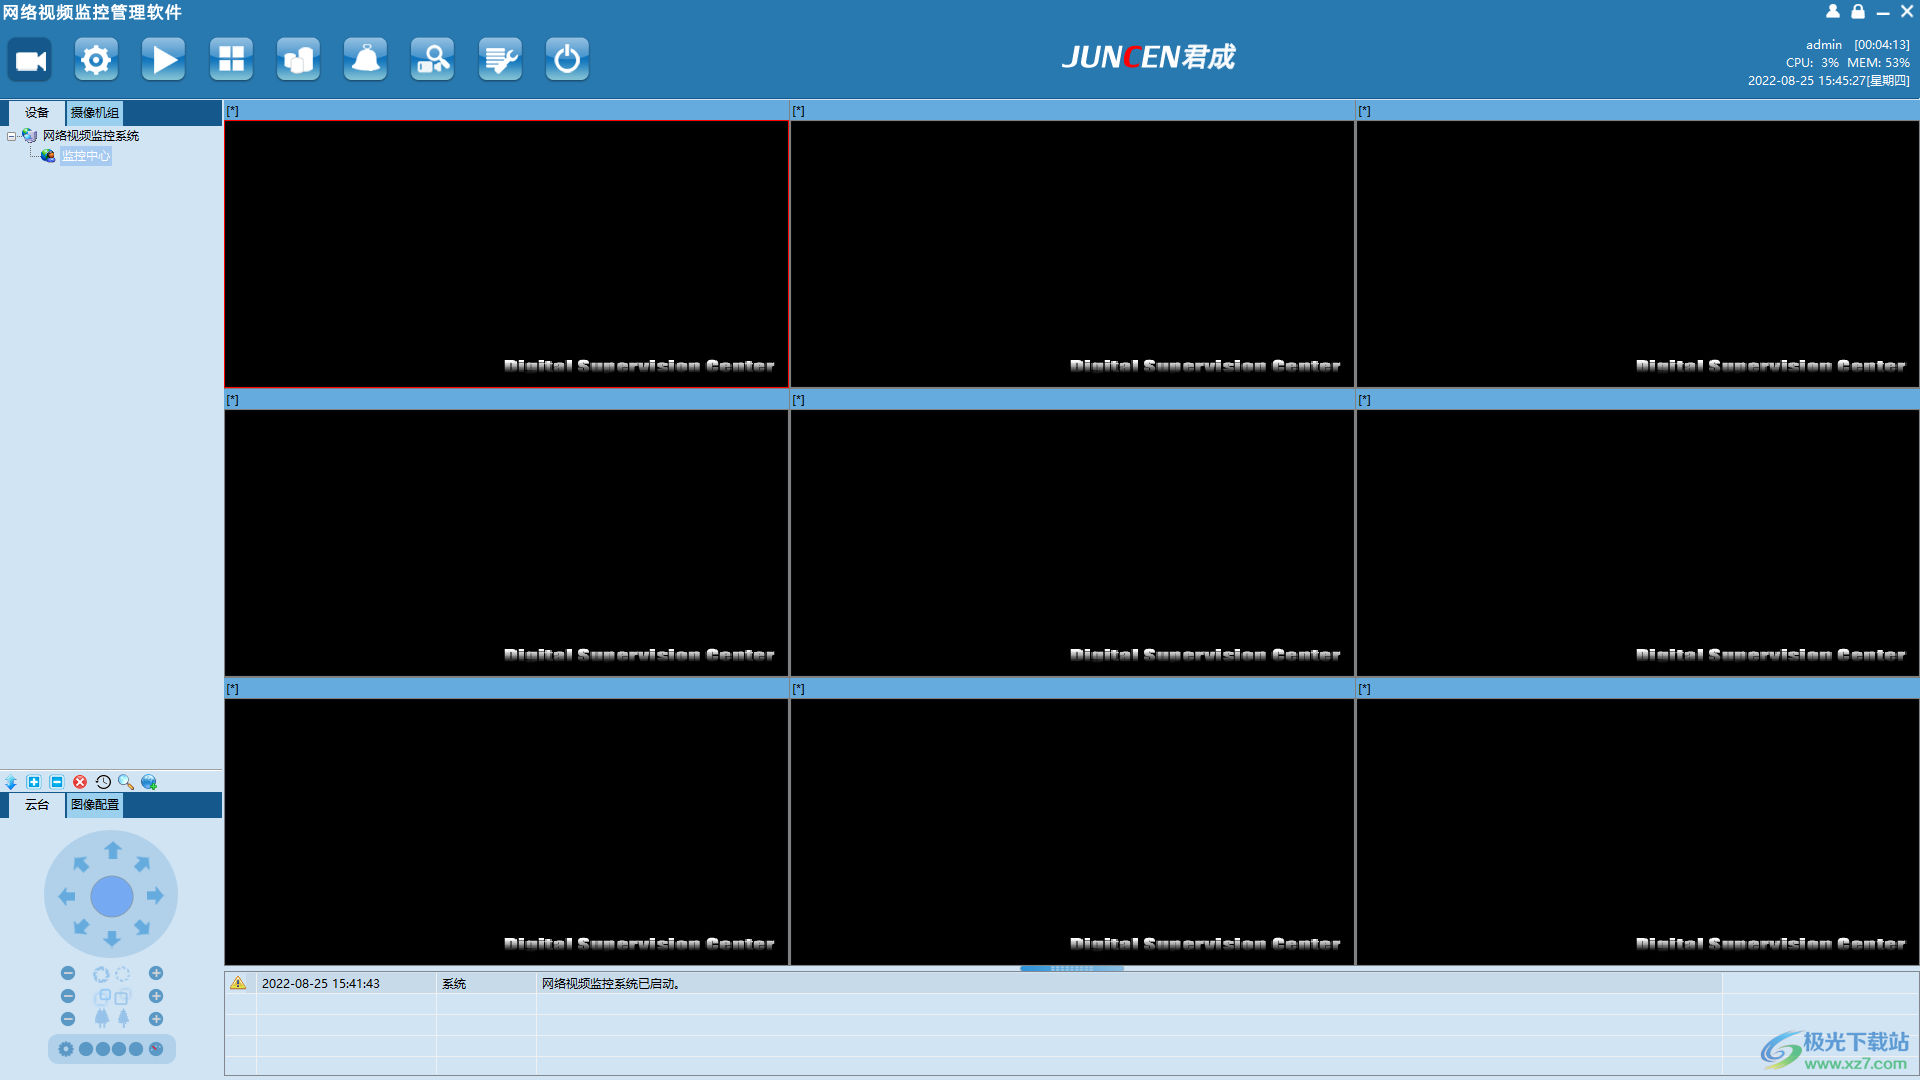Screen dimensions: 1920x1080
Task: Click the PTZ center round button
Action: click(x=112, y=896)
